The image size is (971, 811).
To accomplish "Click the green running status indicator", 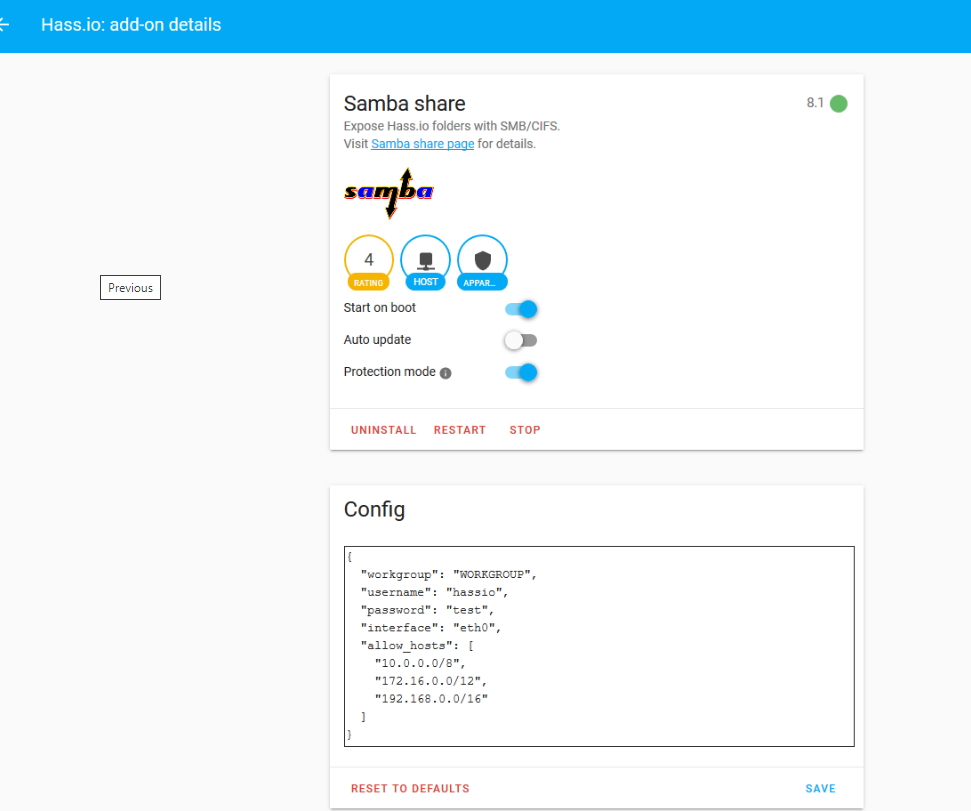I will [x=838, y=103].
